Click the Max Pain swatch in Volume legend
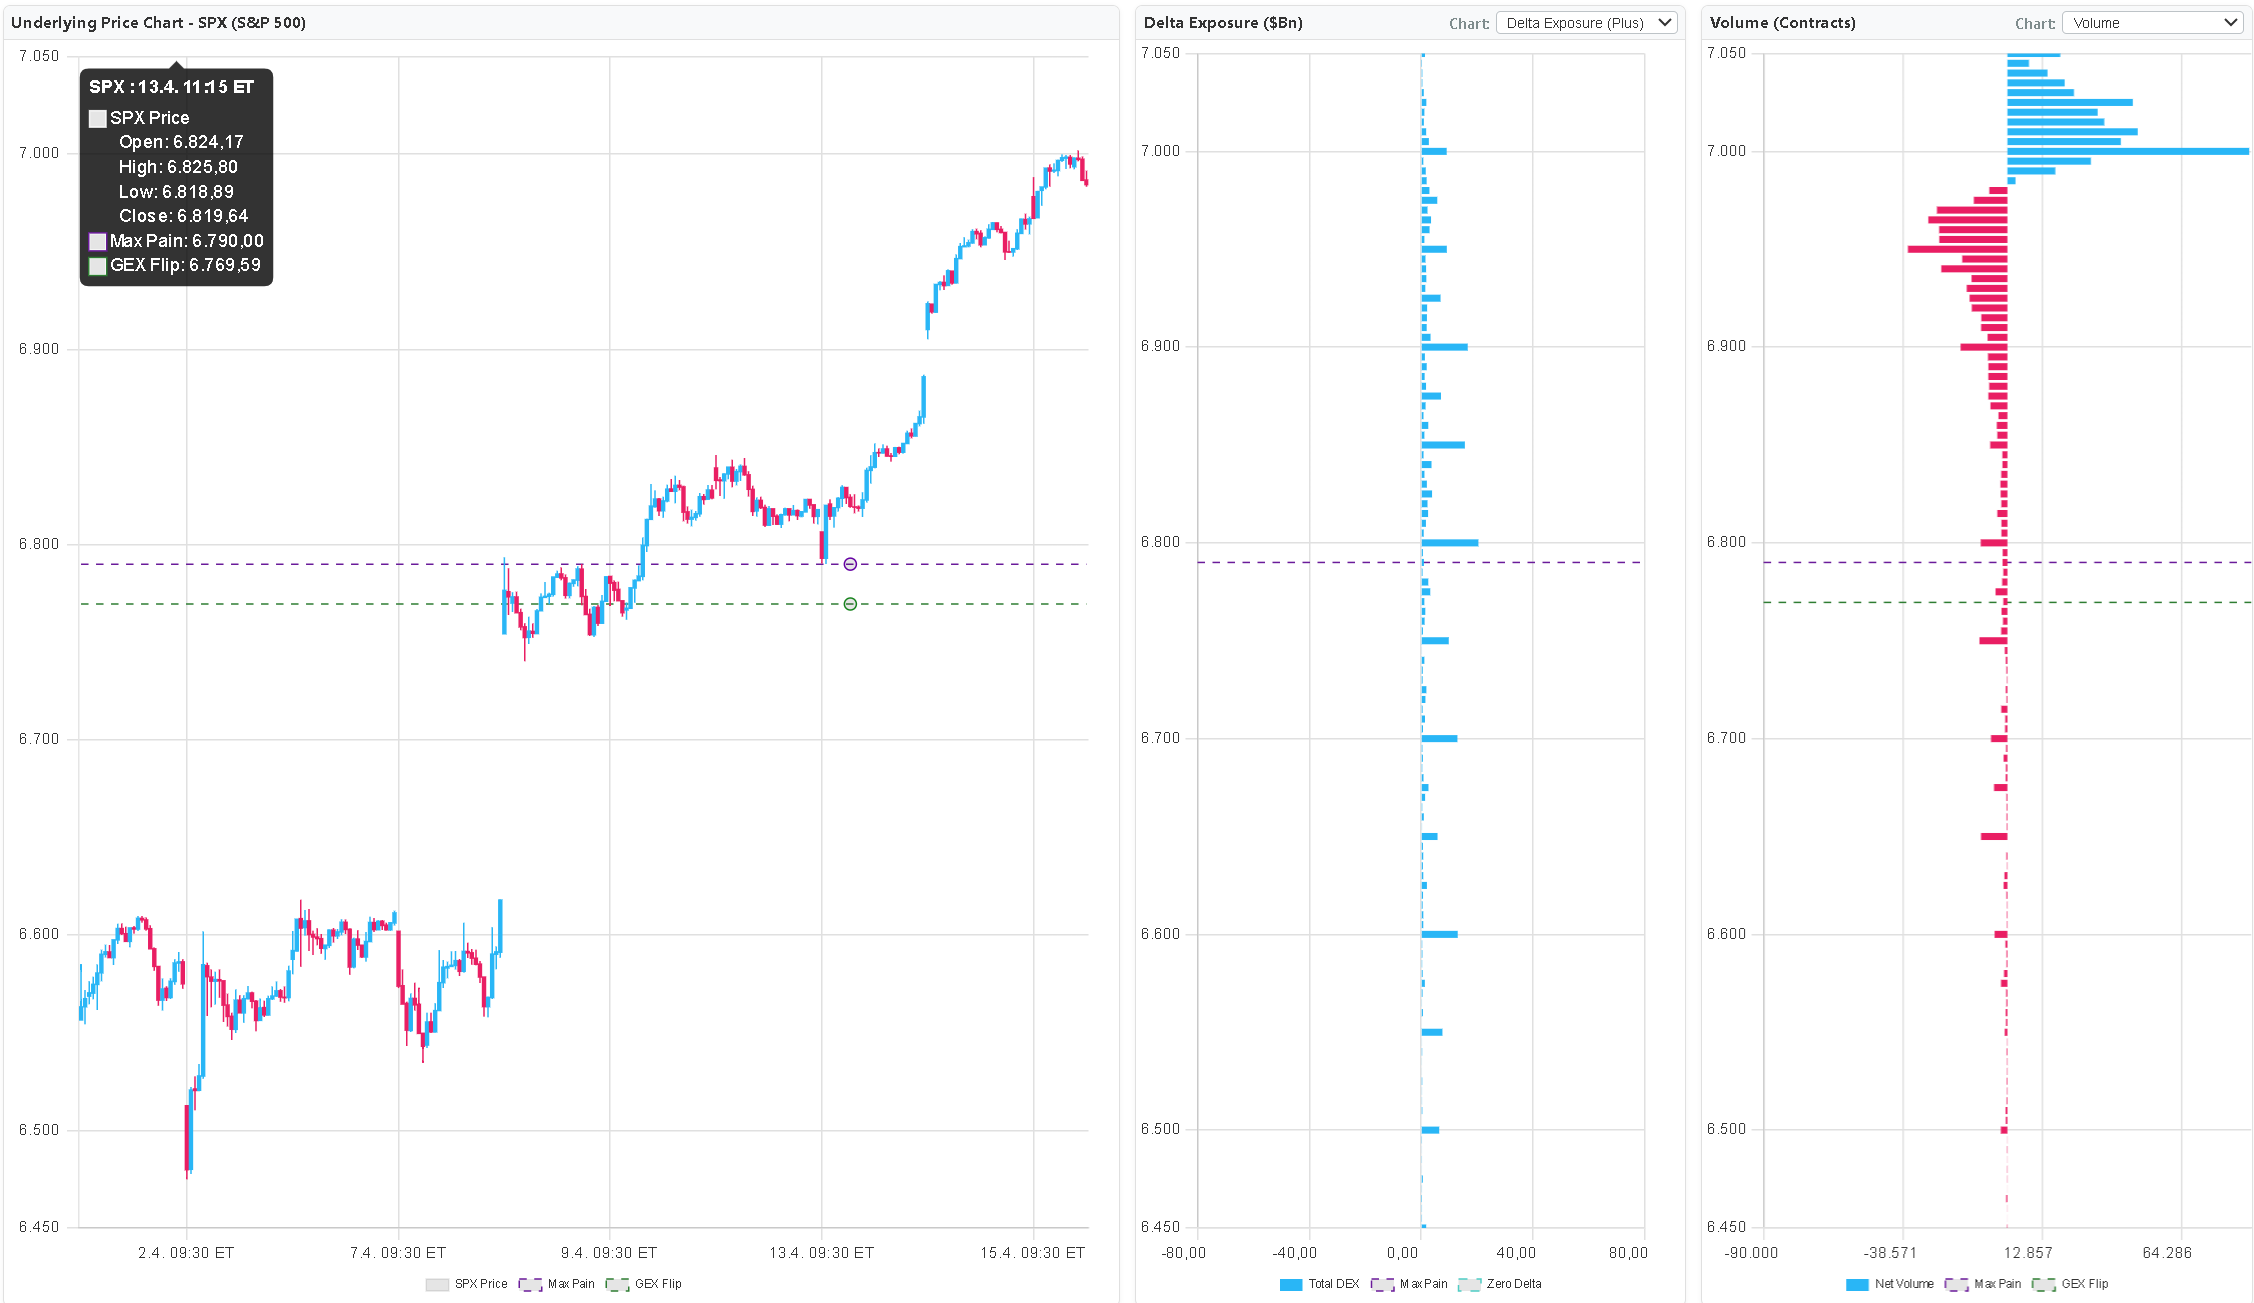Image resolution: width=2254 pixels, height=1303 pixels. 1955,1284
